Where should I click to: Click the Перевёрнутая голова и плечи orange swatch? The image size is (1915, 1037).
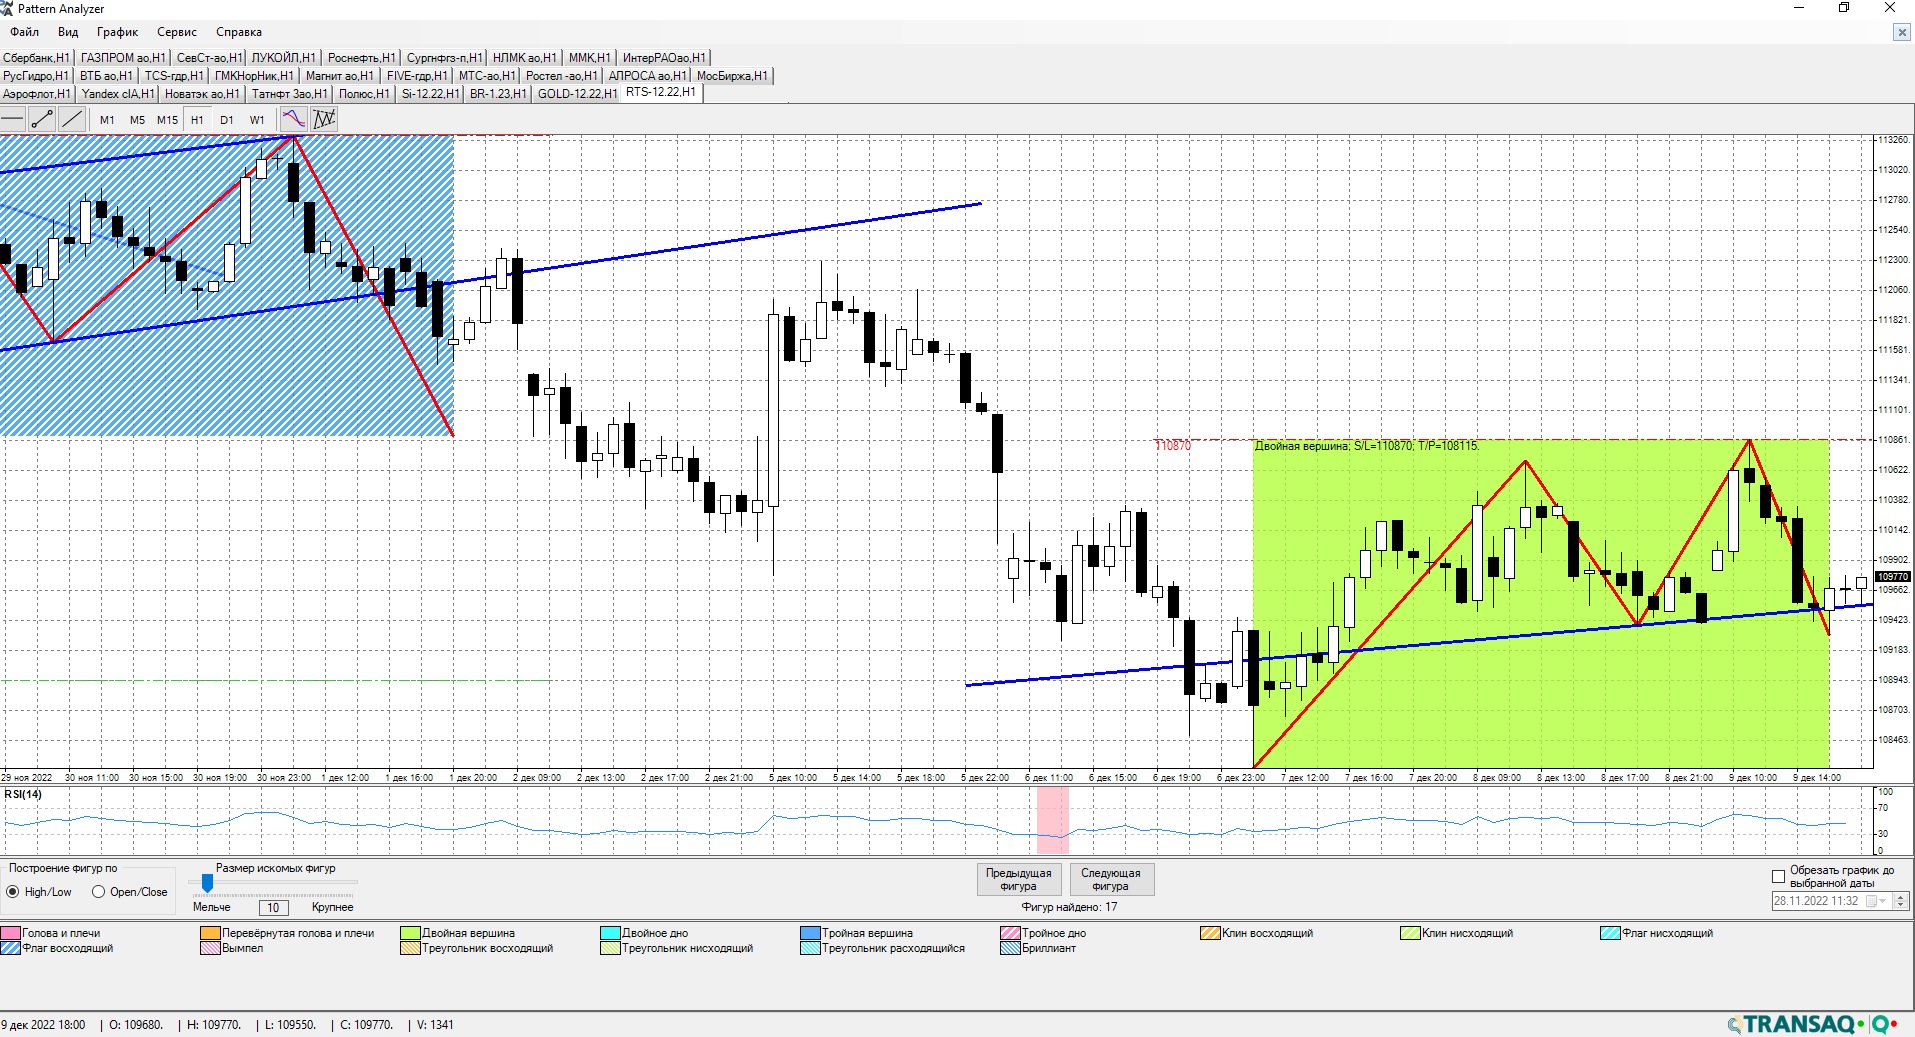click(x=211, y=934)
